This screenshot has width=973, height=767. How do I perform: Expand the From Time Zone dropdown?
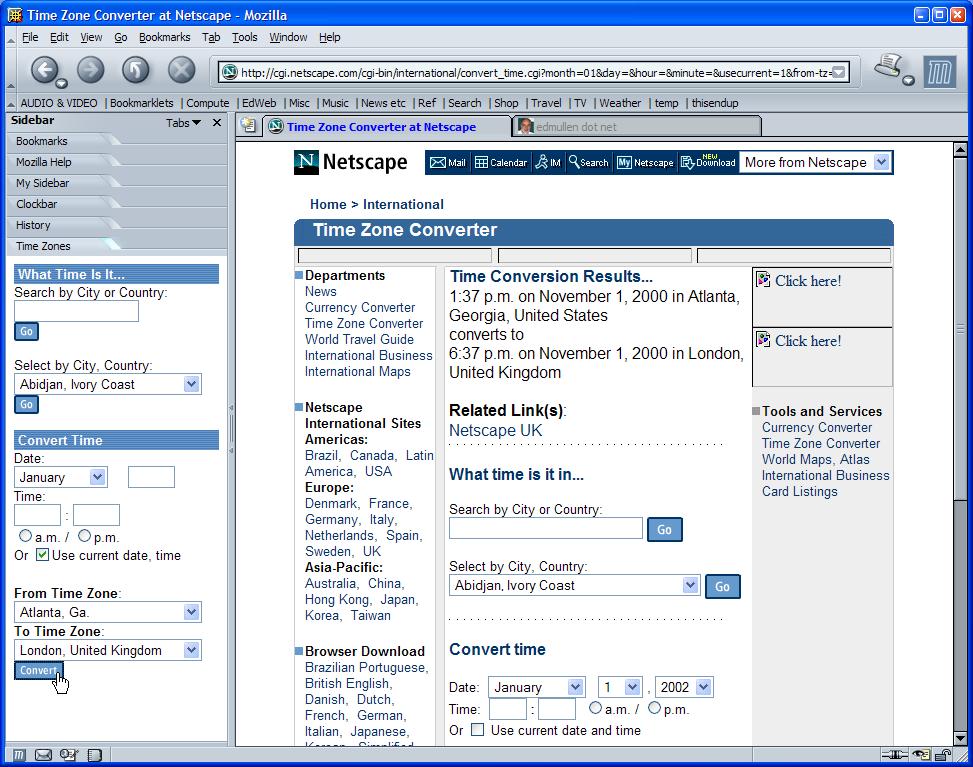(191, 612)
